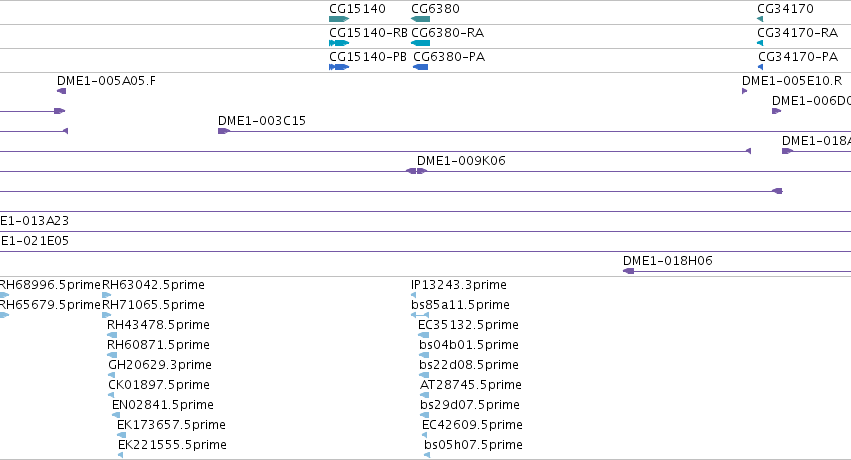Click the RH68996.5prime label
The image size is (851, 460).
coord(50,285)
